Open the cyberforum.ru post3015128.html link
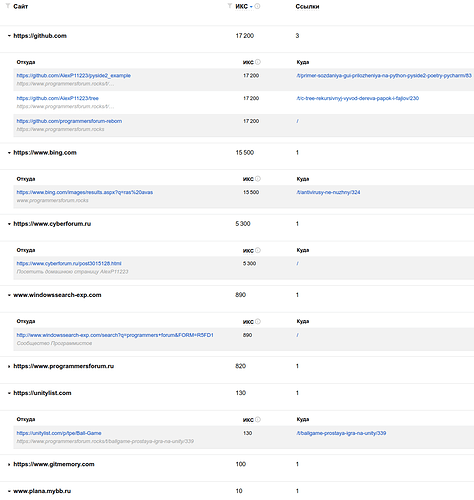Image resolution: width=474 pixels, height=500 pixels. click(69, 264)
